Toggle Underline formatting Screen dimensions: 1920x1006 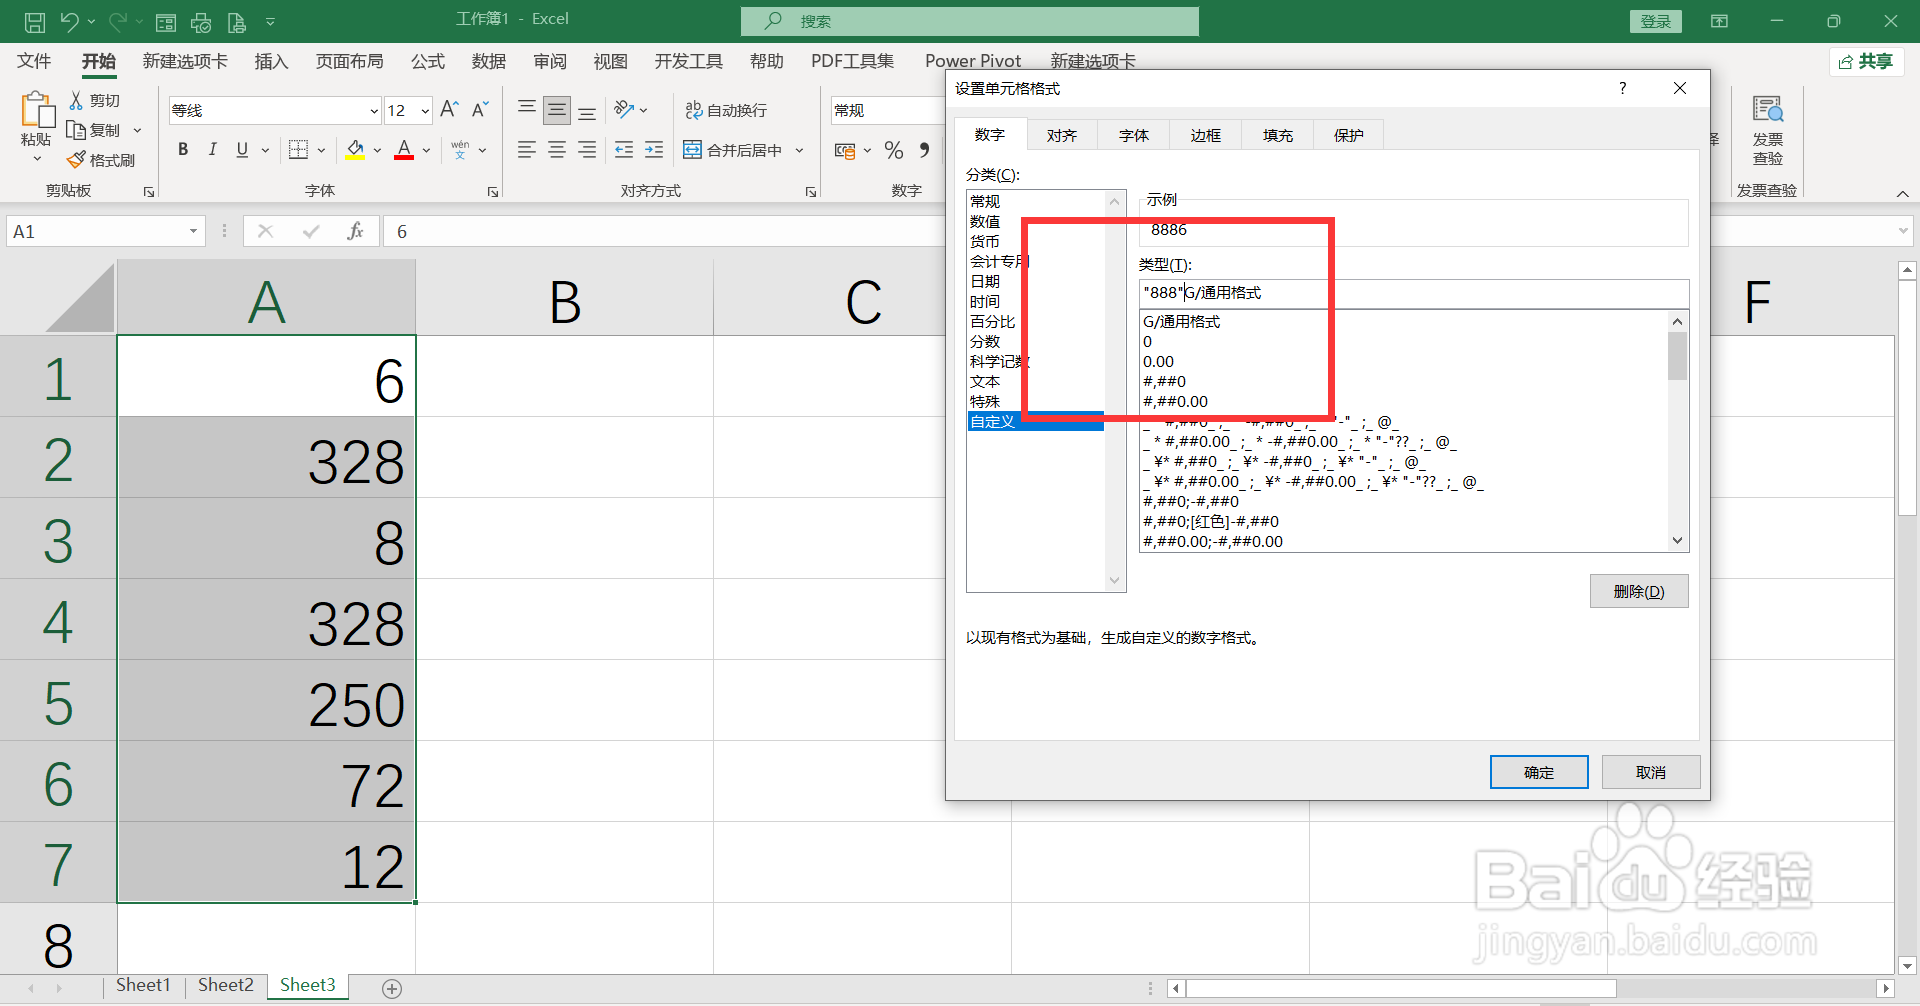pos(242,150)
